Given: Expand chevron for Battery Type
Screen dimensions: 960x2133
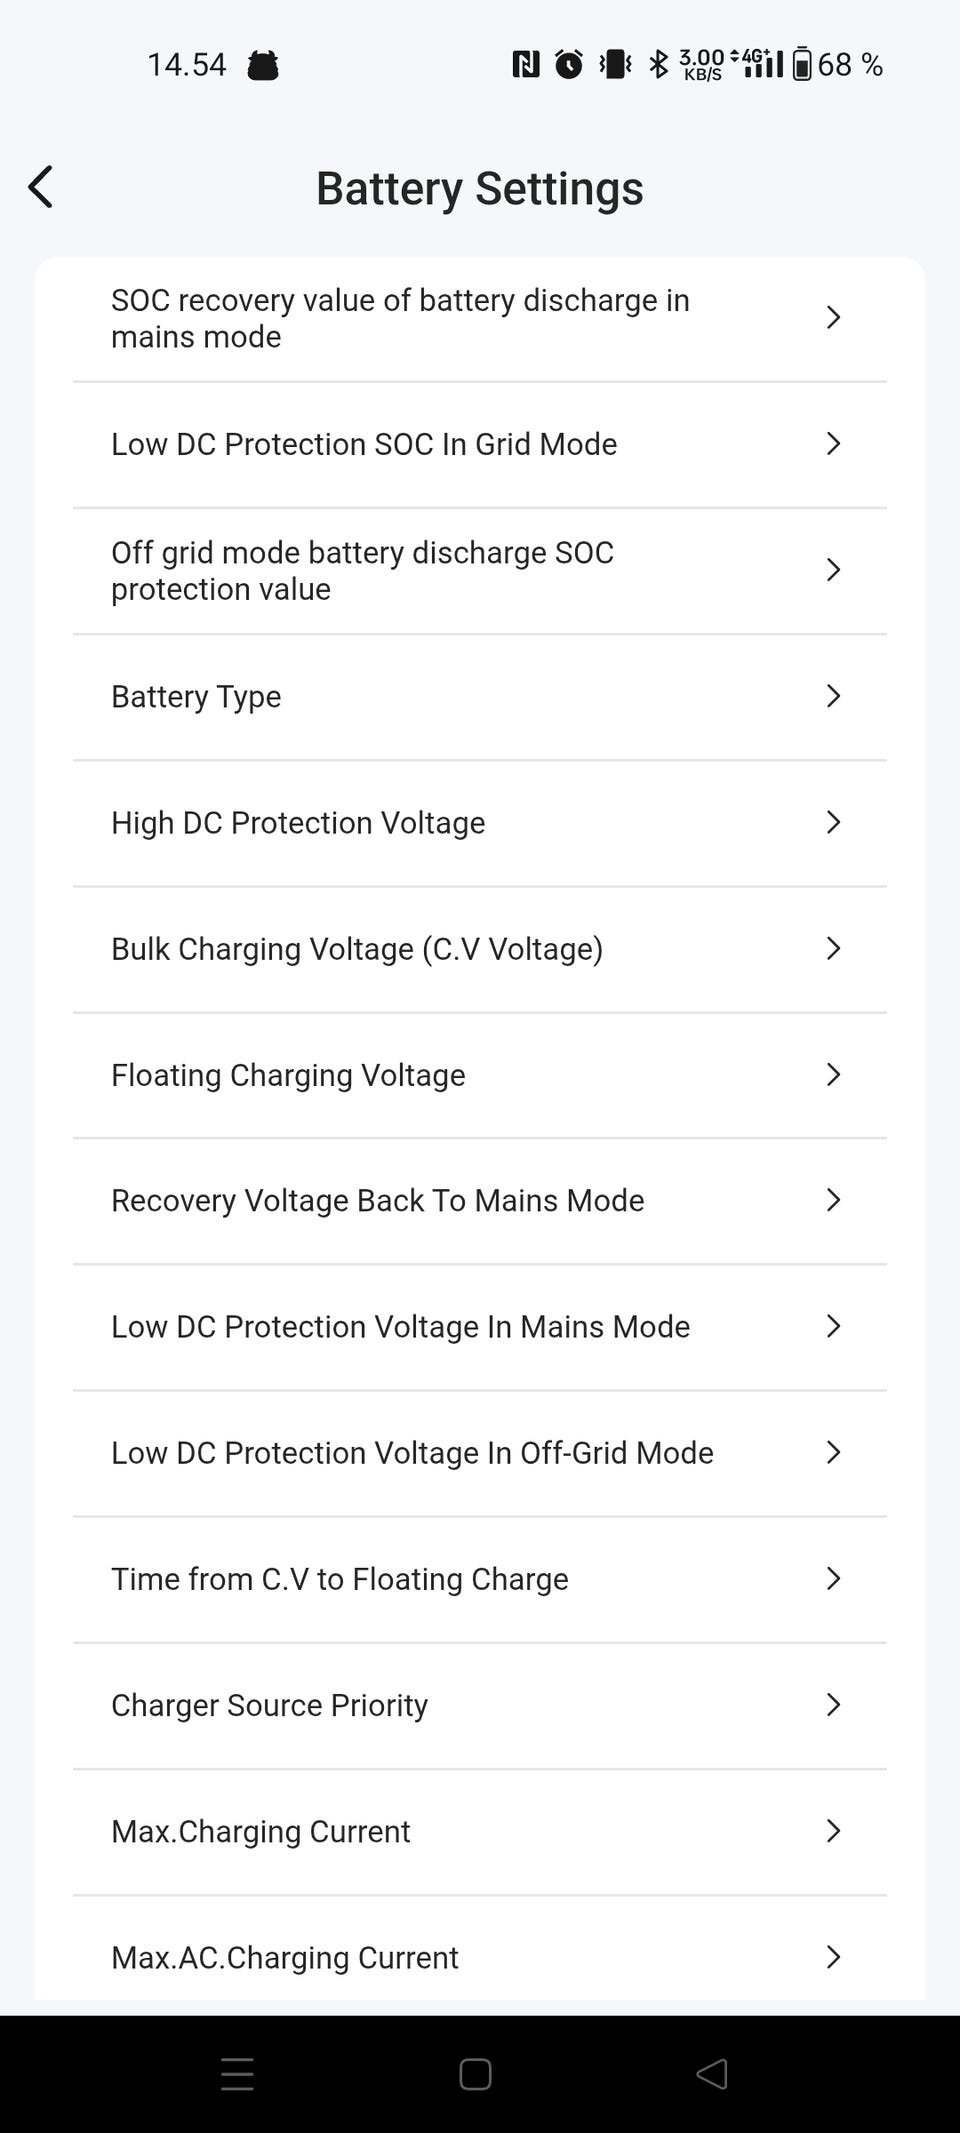Looking at the screenshot, I should click(833, 696).
